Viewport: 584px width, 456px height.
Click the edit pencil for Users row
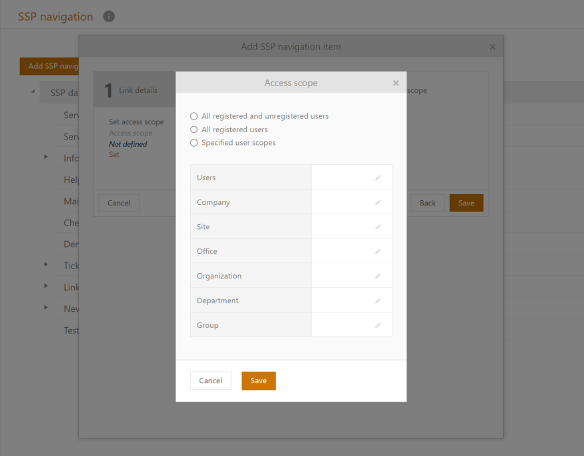378,178
